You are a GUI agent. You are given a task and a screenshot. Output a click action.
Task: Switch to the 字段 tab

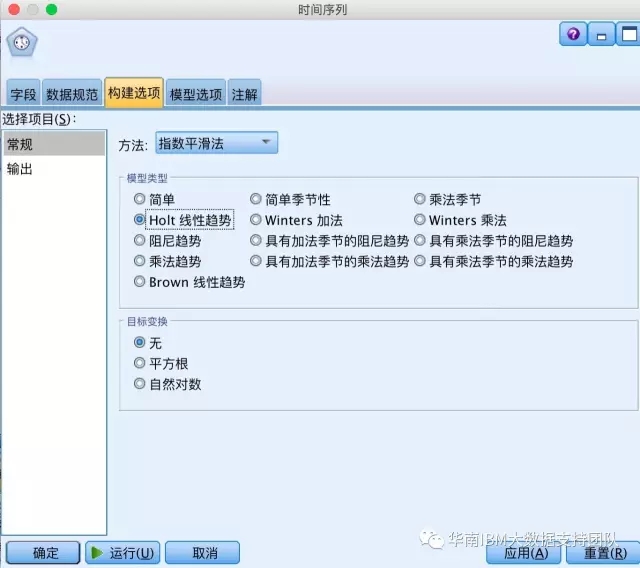tap(23, 93)
